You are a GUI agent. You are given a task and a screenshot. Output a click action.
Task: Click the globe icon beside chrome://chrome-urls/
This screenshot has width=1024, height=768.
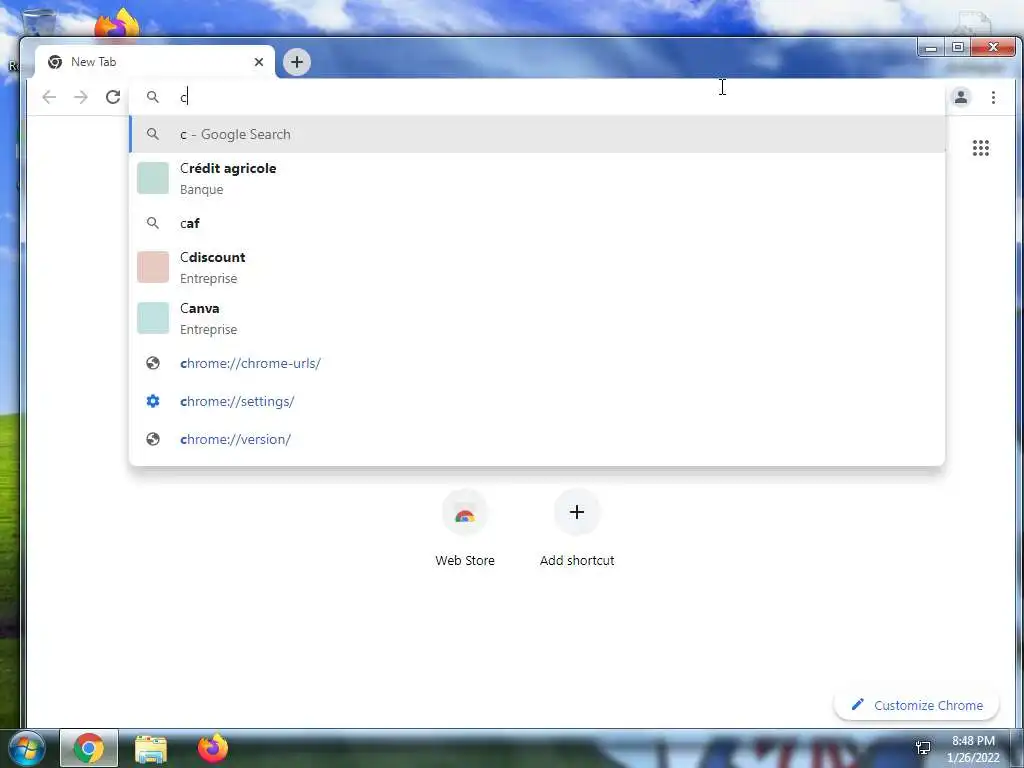(153, 363)
